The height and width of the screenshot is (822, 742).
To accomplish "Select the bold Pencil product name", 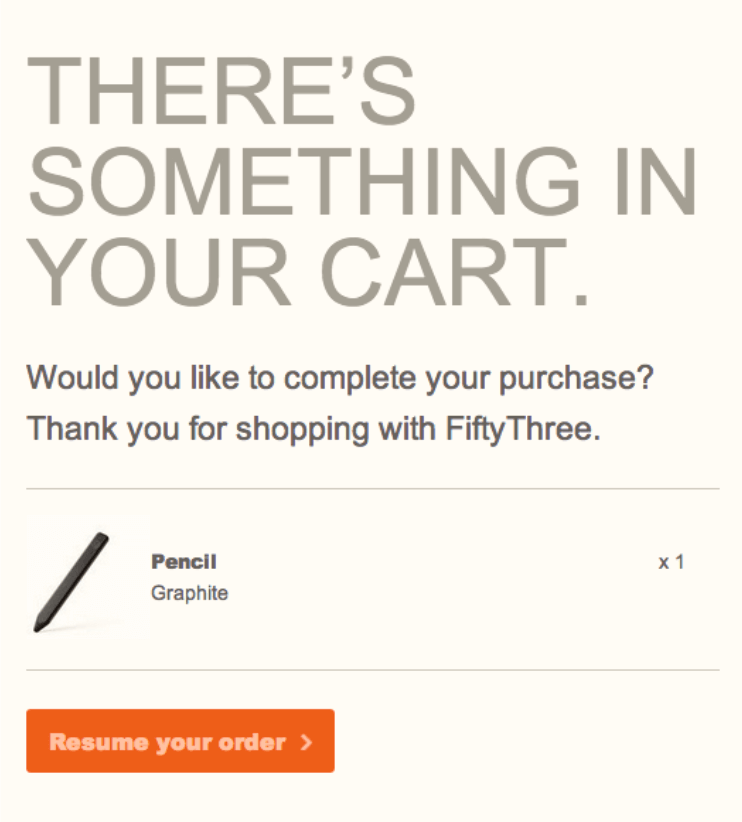I will pos(184,562).
